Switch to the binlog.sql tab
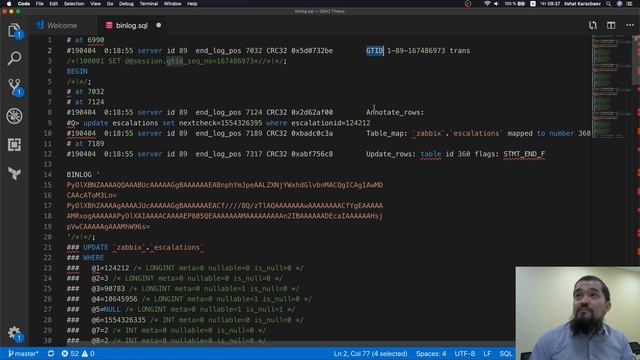This screenshot has height=360, width=640. click(131, 25)
